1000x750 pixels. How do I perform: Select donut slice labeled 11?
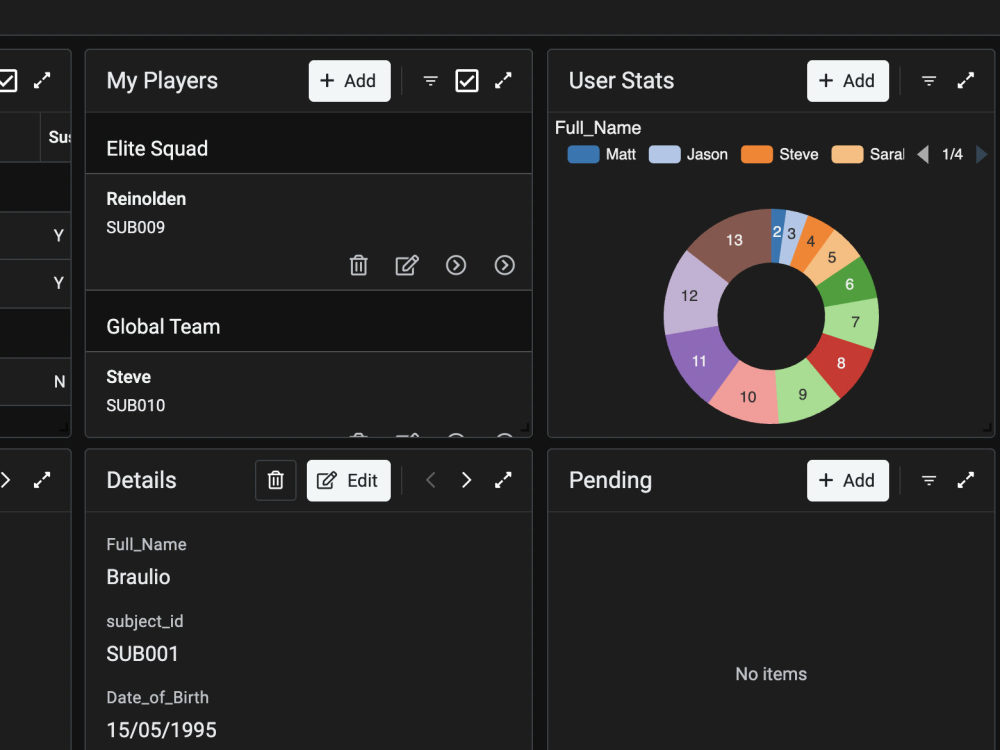click(700, 361)
